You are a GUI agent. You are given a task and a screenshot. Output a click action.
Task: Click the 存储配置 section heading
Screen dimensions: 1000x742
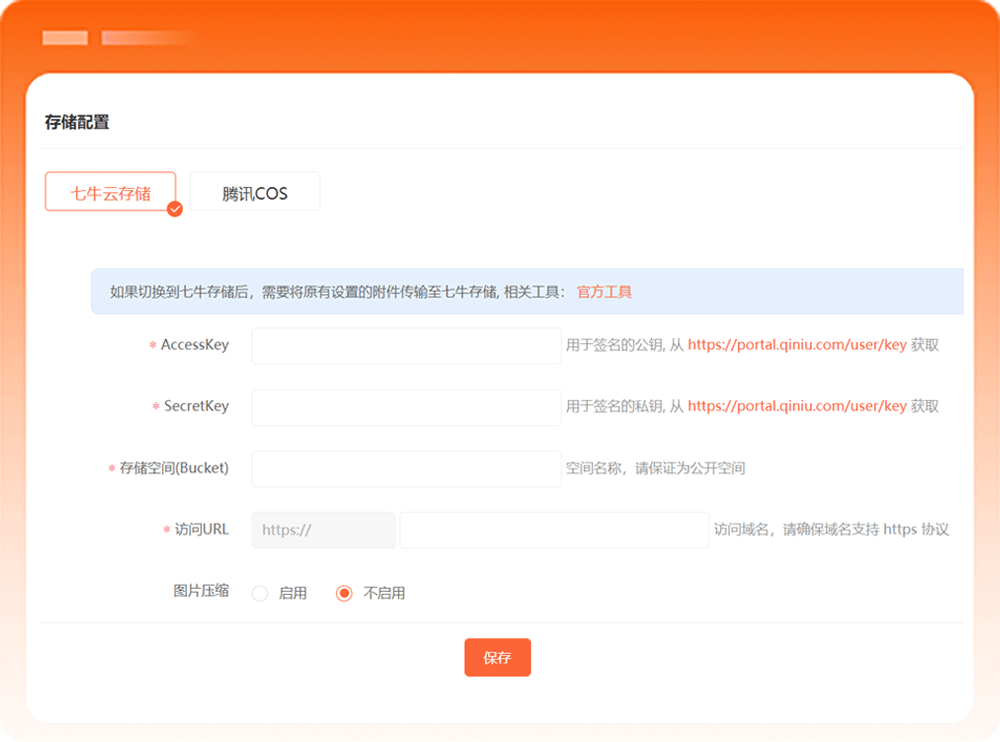pyautogui.click(x=77, y=122)
